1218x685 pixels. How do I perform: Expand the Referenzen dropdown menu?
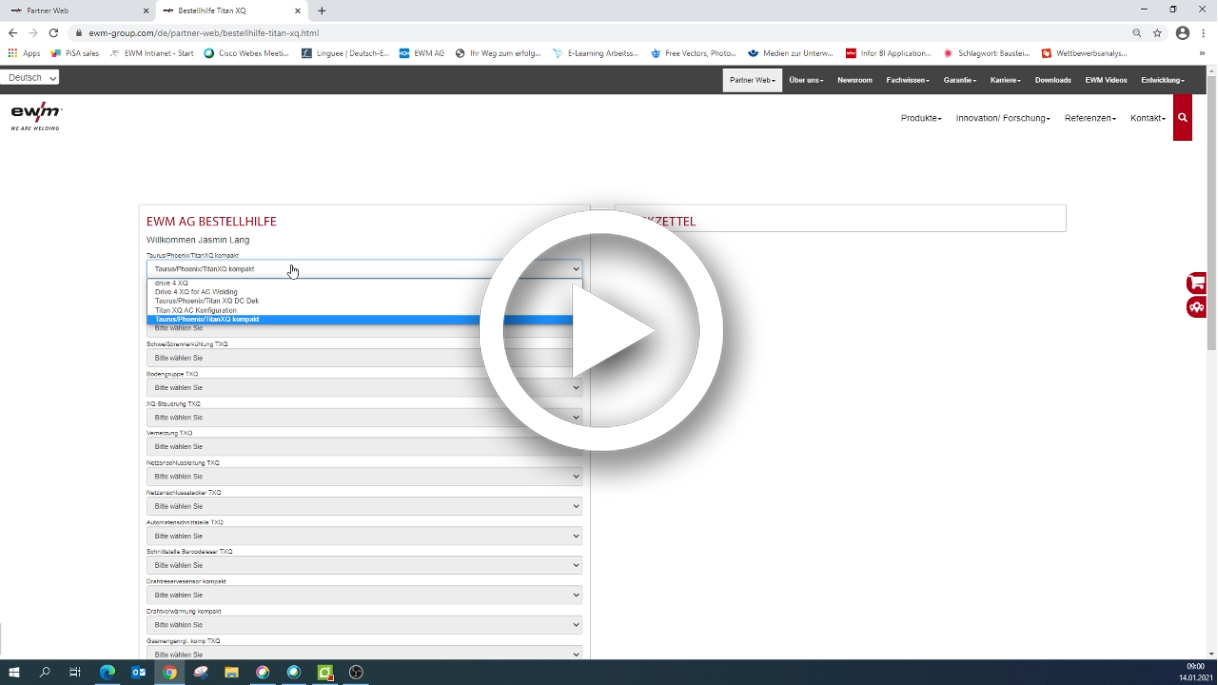click(1090, 118)
